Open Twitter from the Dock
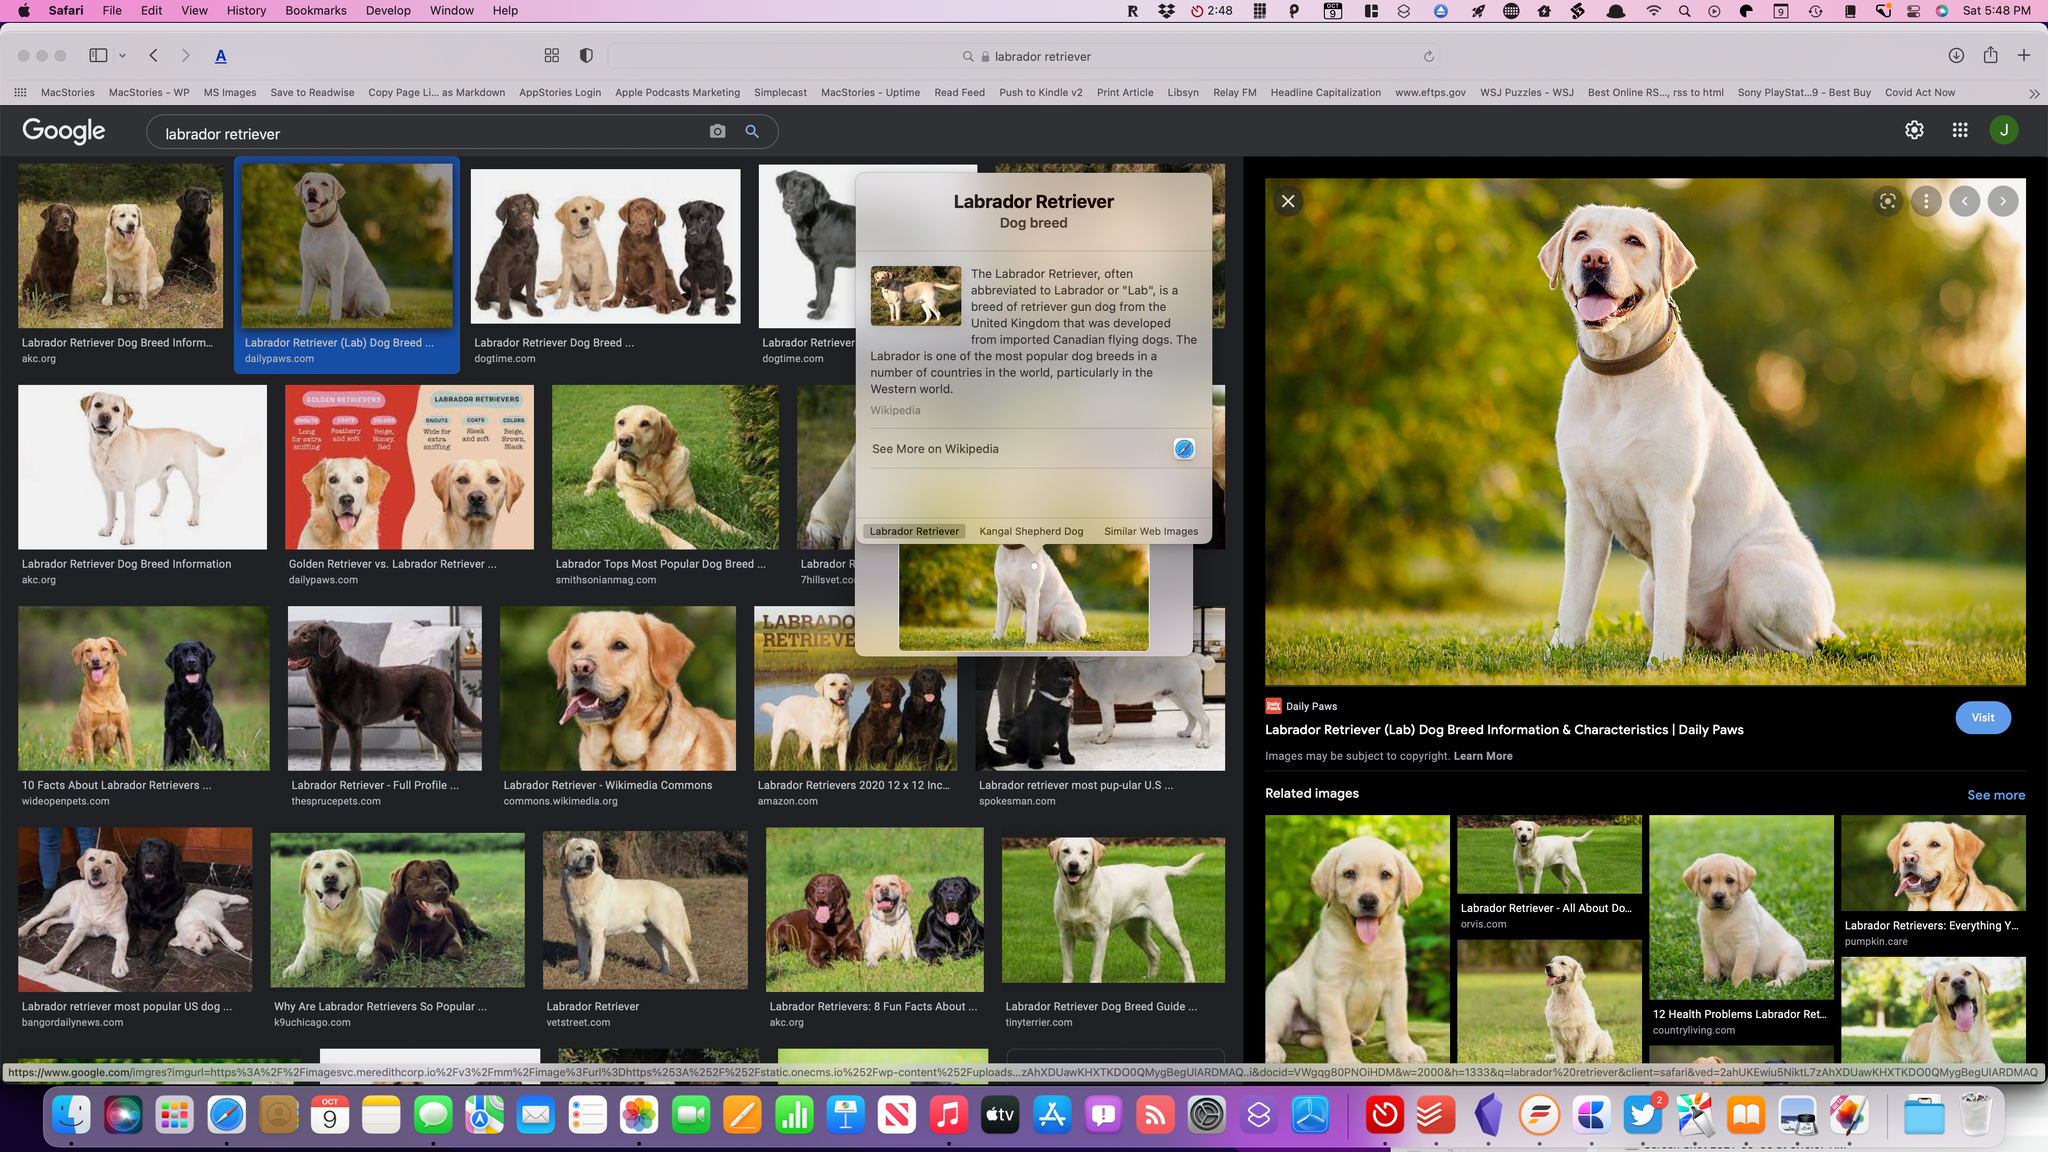Image resolution: width=2048 pixels, height=1152 pixels. coord(1642,1115)
